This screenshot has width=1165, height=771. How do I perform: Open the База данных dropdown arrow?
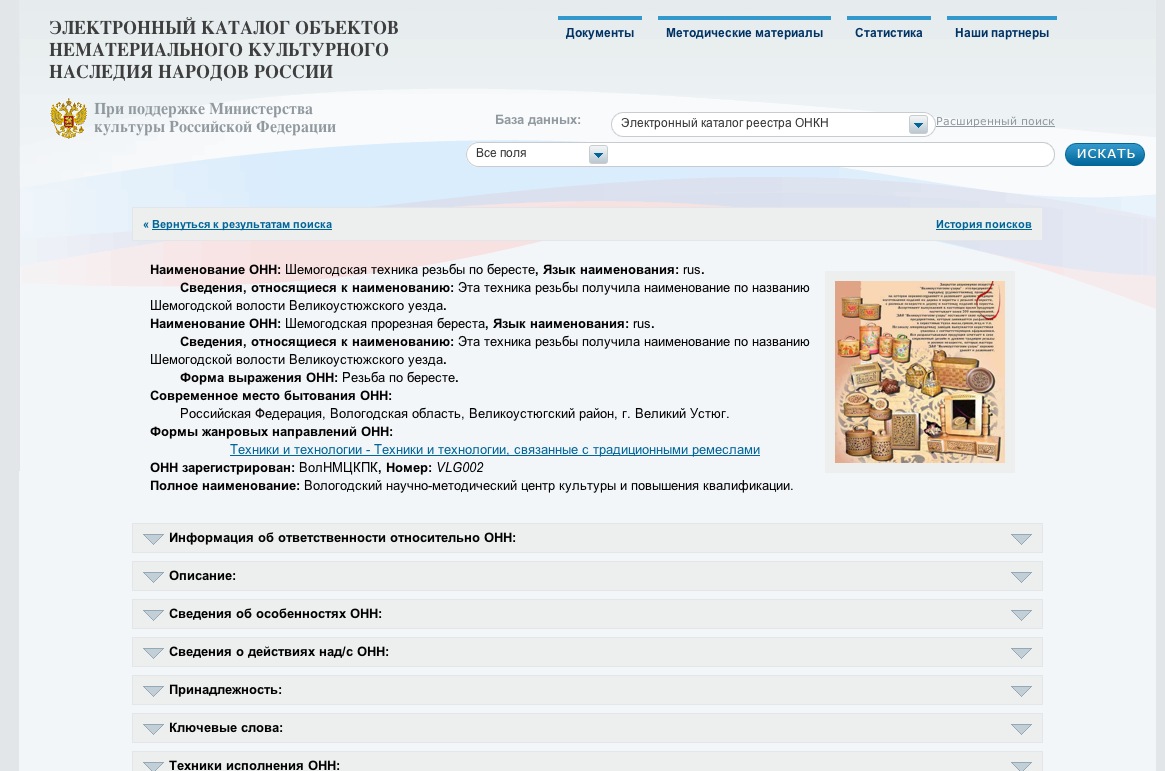click(918, 124)
